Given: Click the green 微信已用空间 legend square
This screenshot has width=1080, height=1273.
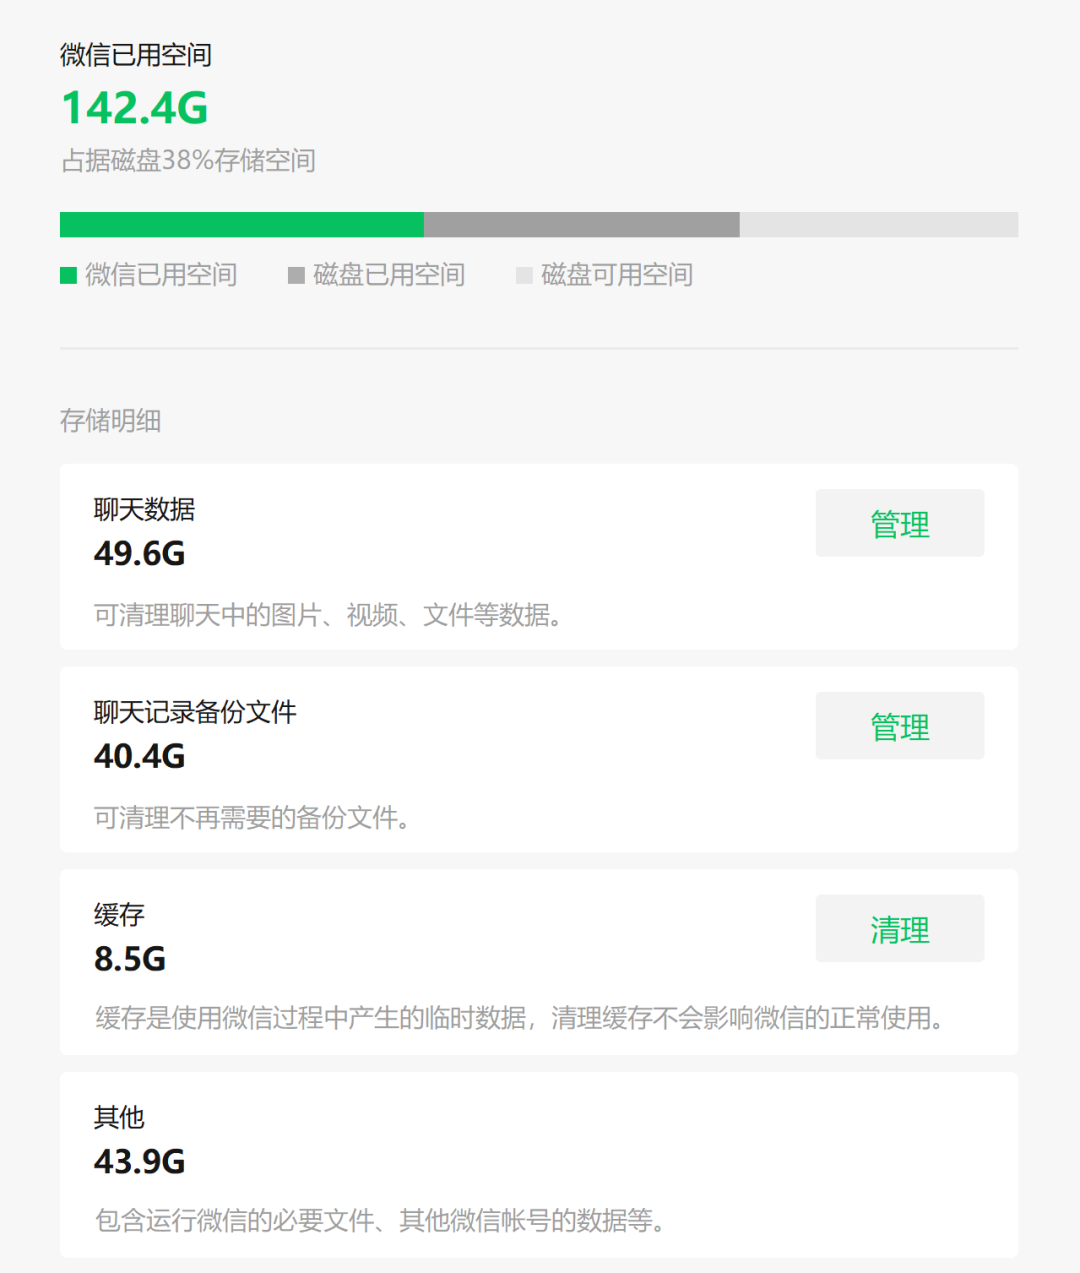Looking at the screenshot, I should [68, 275].
